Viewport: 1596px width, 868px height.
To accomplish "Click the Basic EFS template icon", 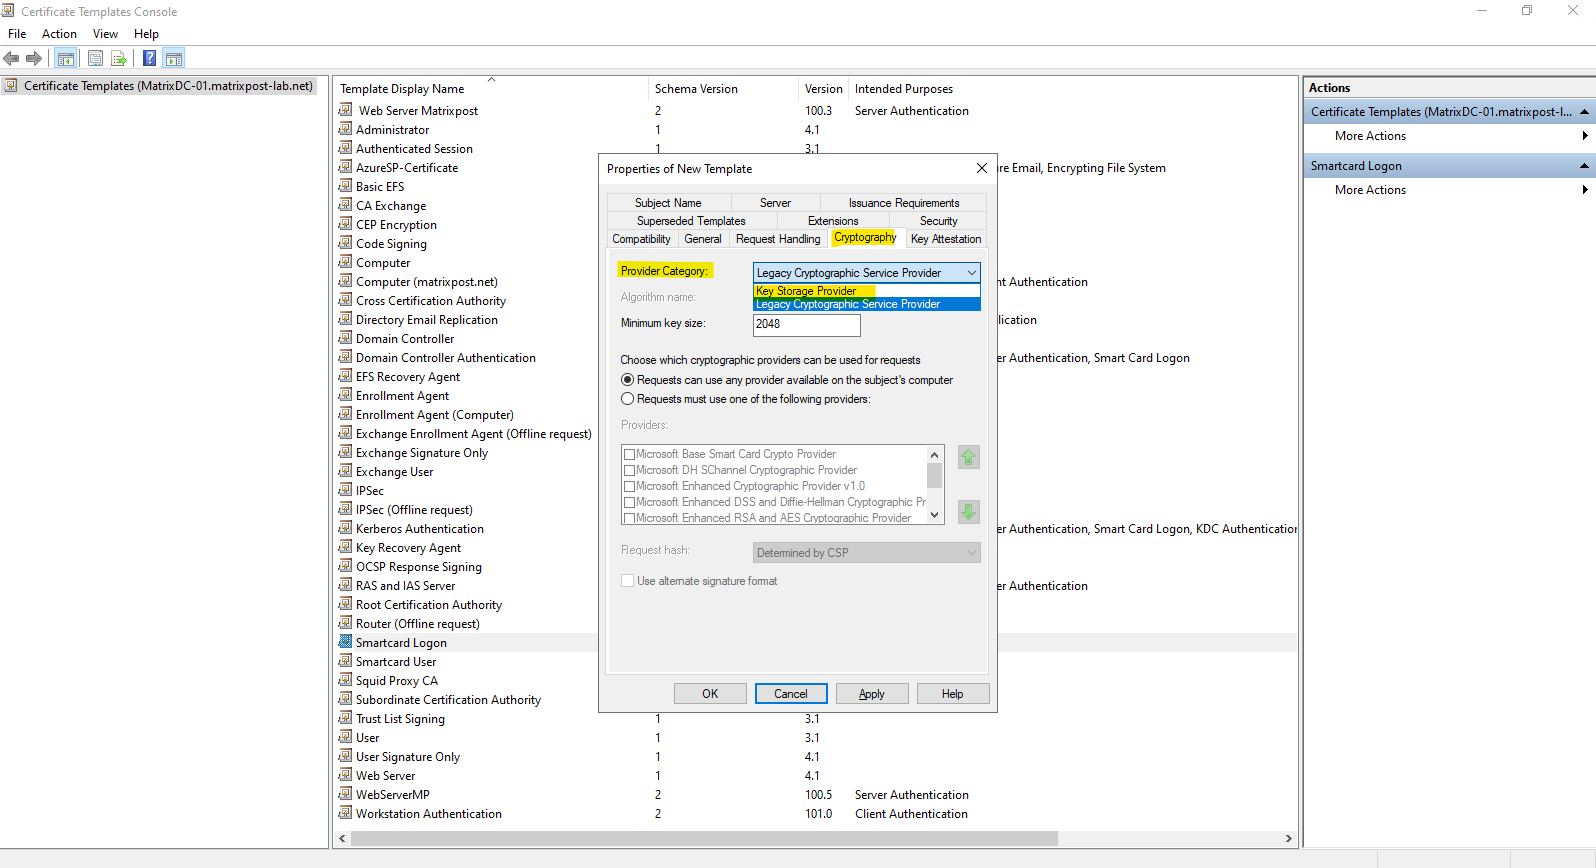I will point(345,186).
